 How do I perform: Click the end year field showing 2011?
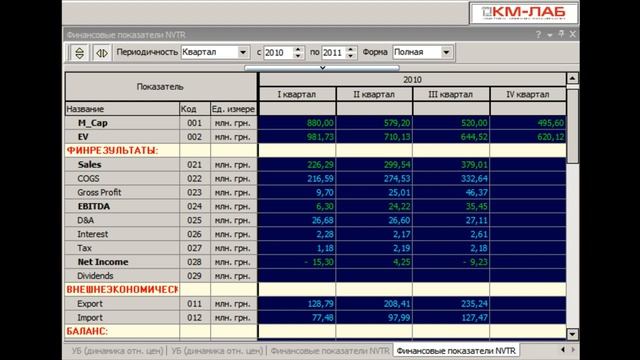(x=334, y=53)
